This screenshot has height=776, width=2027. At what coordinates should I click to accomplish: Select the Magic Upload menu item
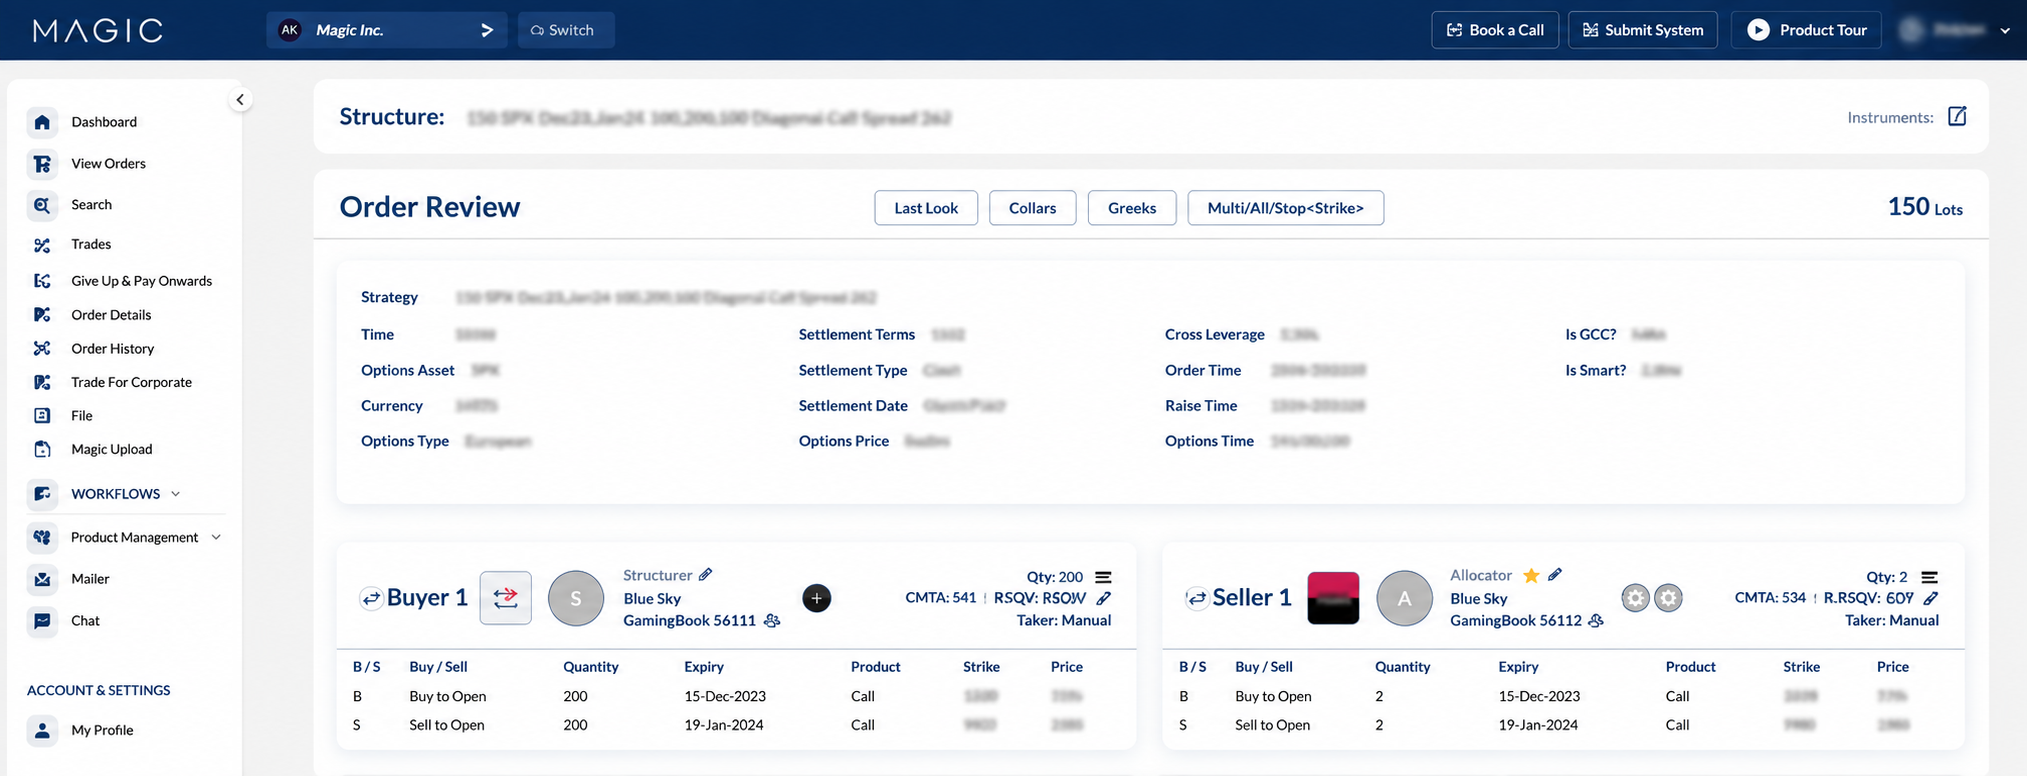tap(112, 449)
